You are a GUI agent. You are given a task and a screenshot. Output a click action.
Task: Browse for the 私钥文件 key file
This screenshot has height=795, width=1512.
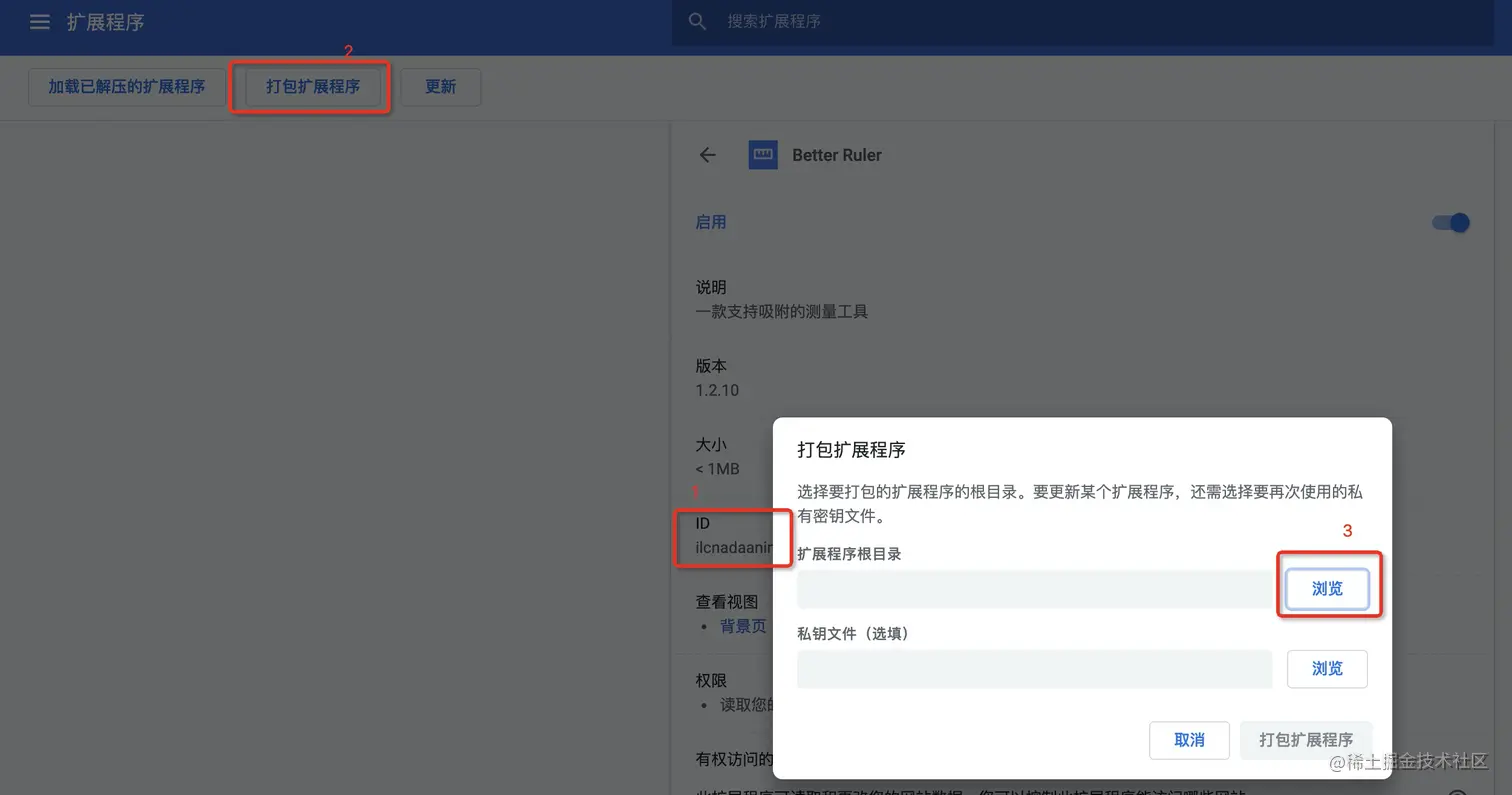tap(1327, 669)
